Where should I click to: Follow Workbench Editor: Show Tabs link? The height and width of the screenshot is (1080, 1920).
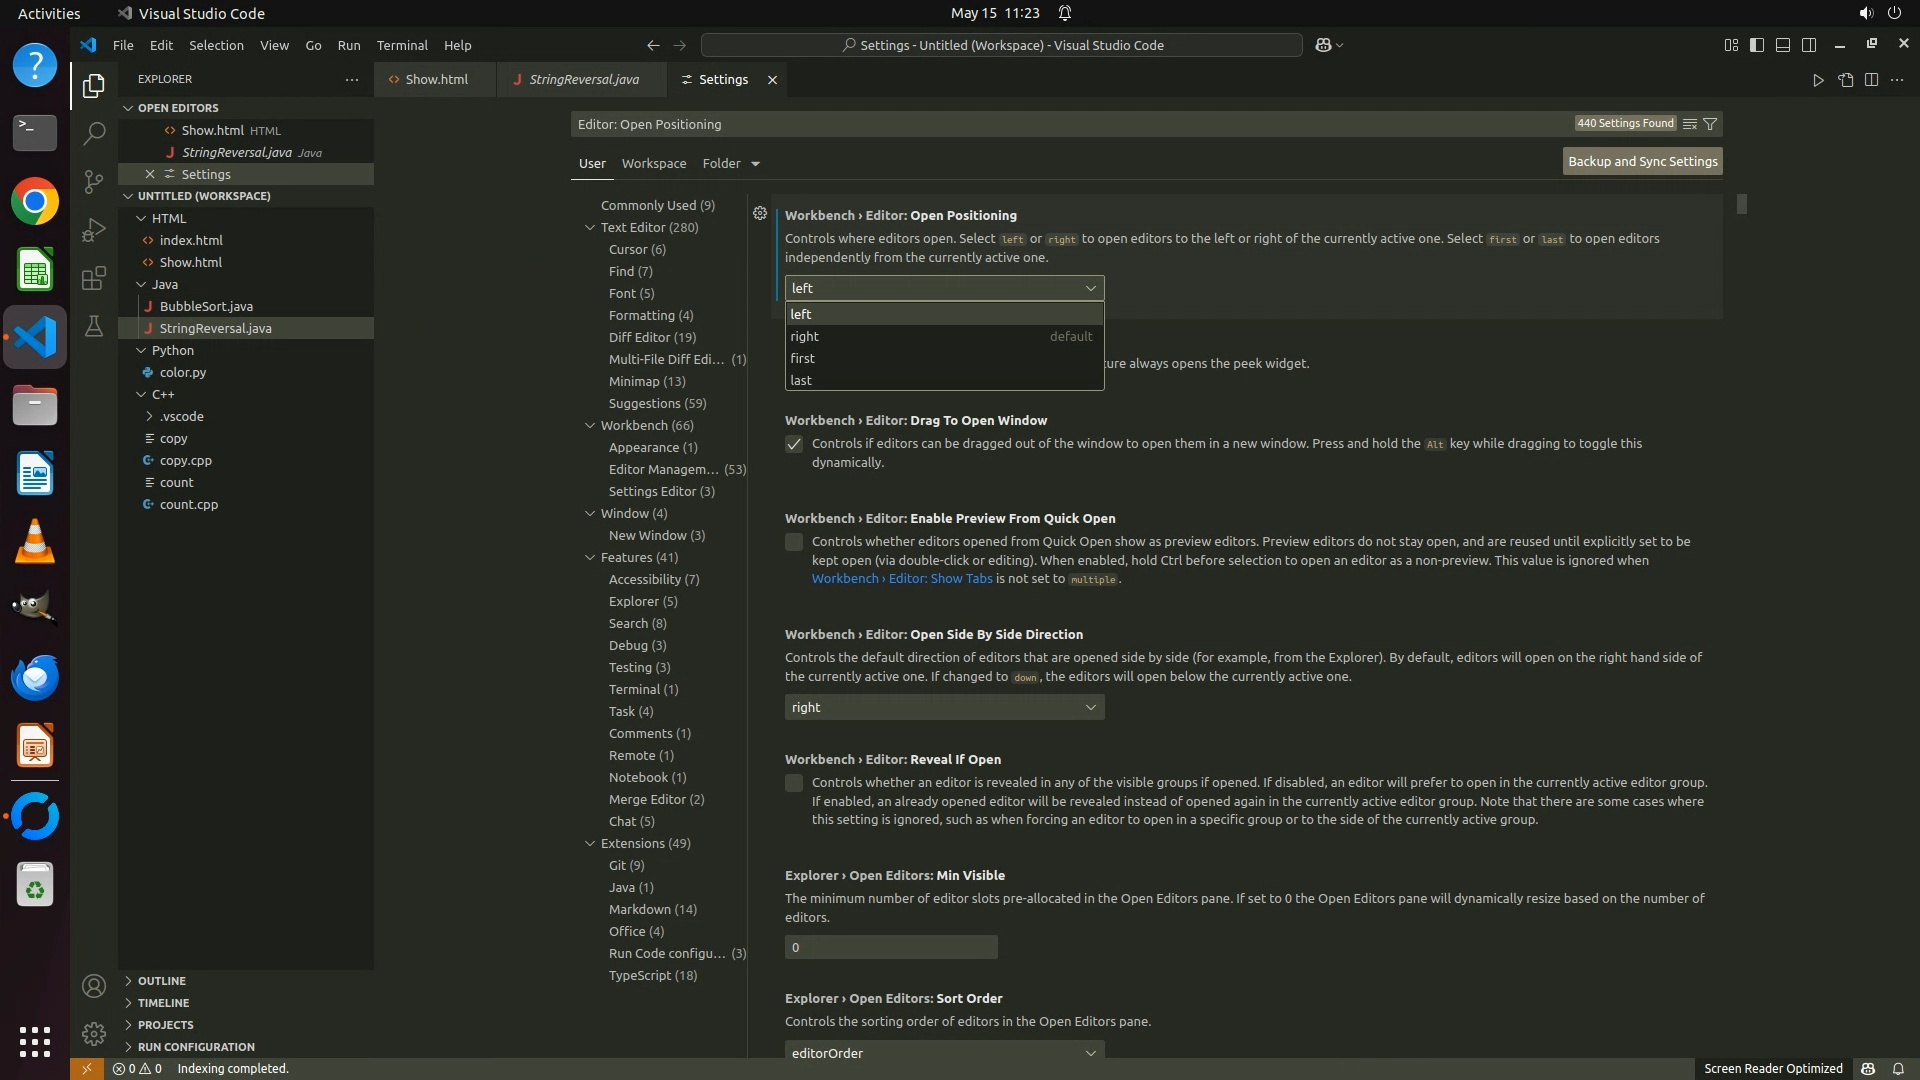[901, 579]
